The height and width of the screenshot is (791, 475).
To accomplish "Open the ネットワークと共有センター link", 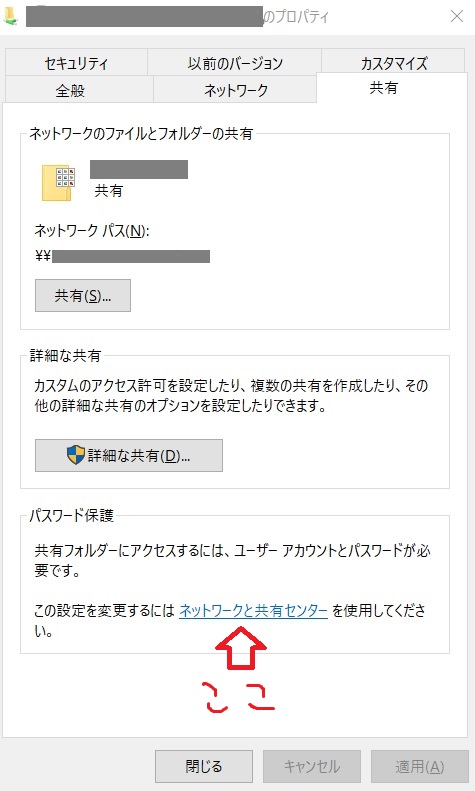I will [254, 610].
